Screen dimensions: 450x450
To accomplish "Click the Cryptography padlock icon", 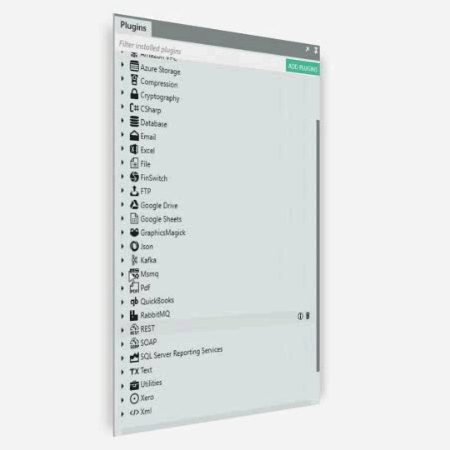I will click(134, 94).
